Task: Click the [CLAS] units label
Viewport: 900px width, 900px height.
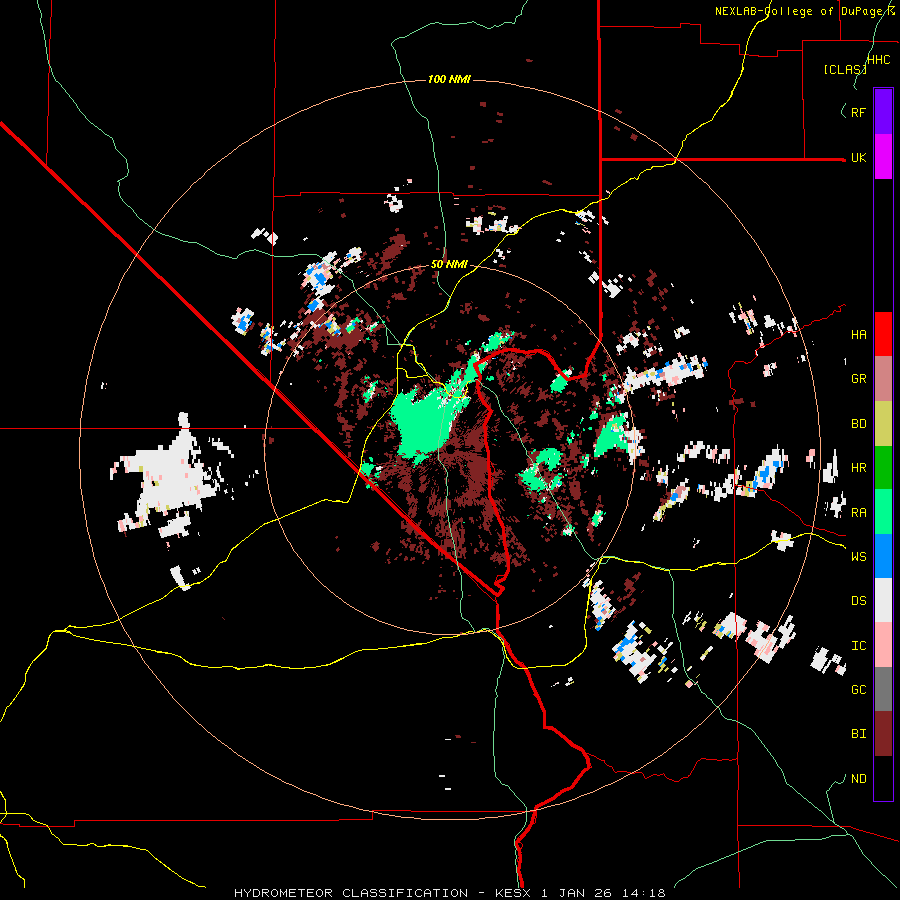Action: [845, 69]
